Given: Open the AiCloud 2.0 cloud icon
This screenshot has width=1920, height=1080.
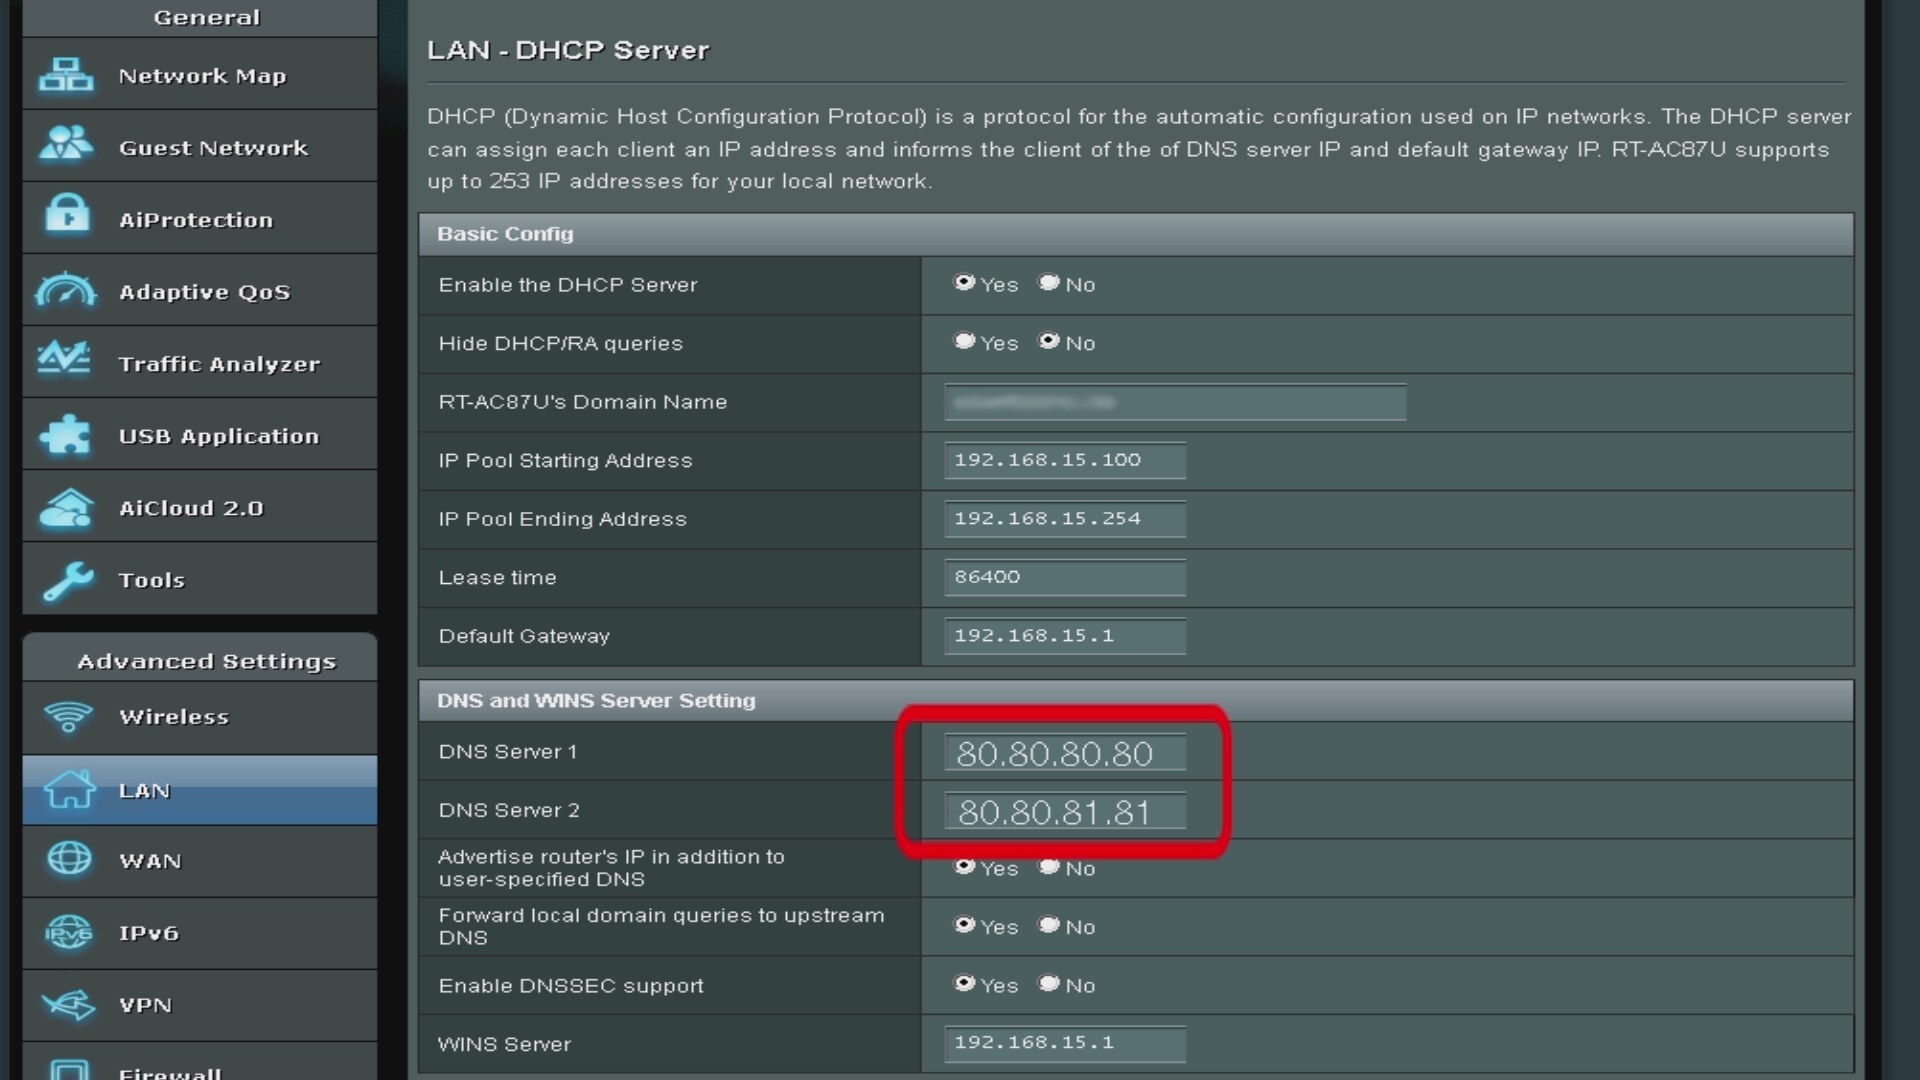Looking at the screenshot, I should coord(66,508).
